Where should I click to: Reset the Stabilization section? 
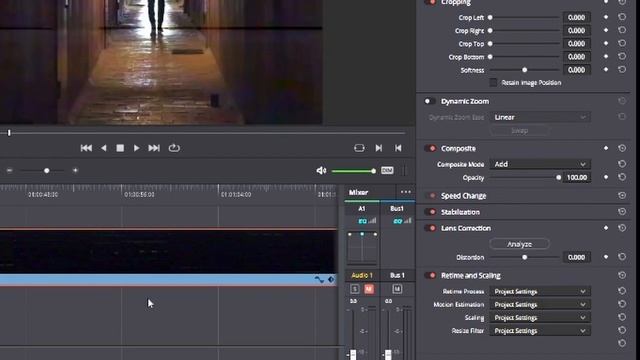click(x=622, y=212)
